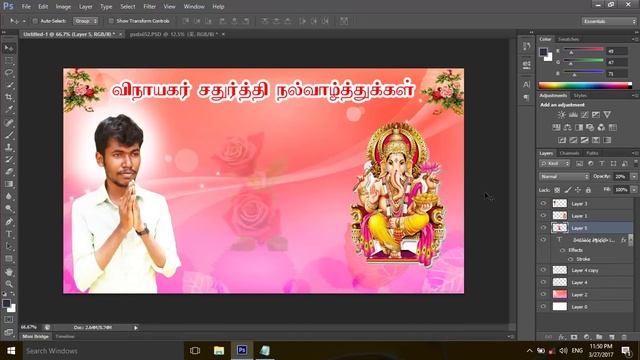Select the Brush tool
The height and width of the screenshot is (360, 640).
tap(9, 135)
